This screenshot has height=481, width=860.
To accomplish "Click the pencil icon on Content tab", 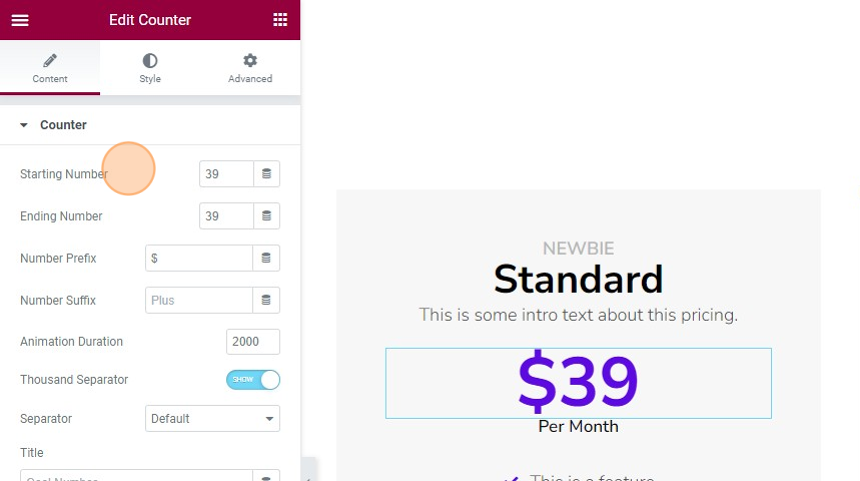I will [50, 60].
